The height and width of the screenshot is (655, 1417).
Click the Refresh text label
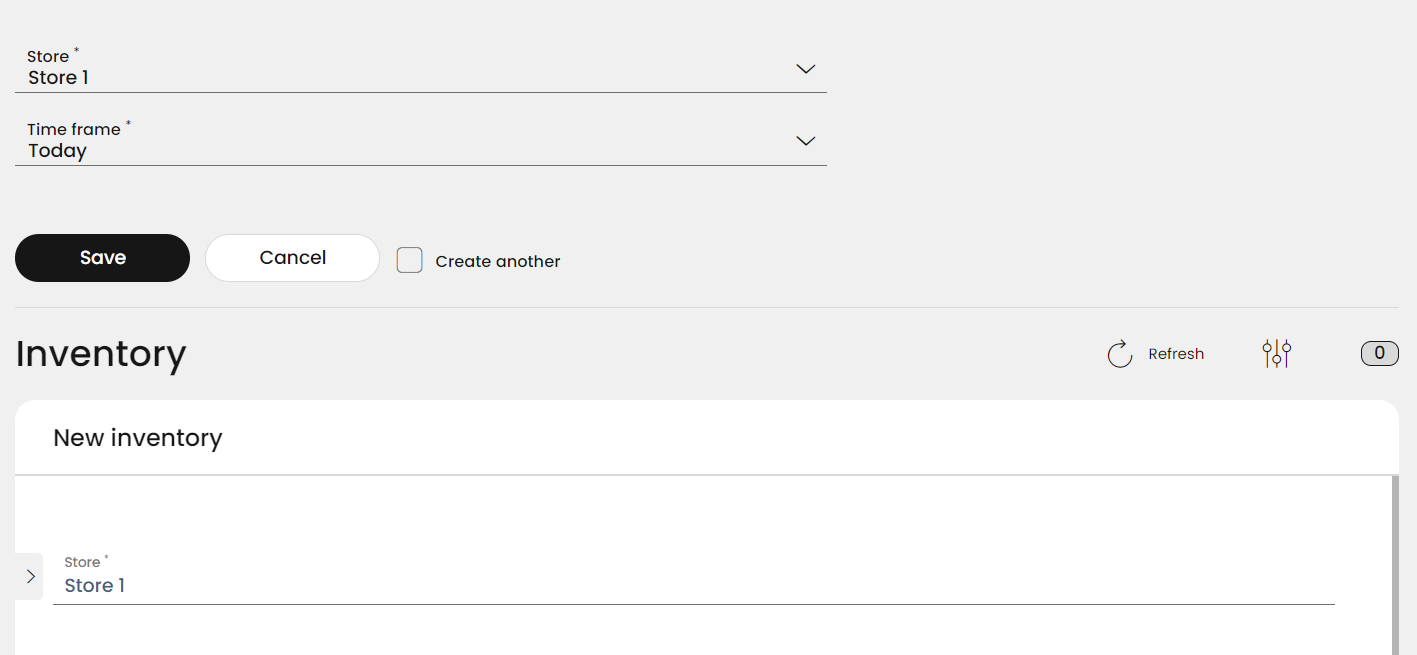coord(1176,354)
